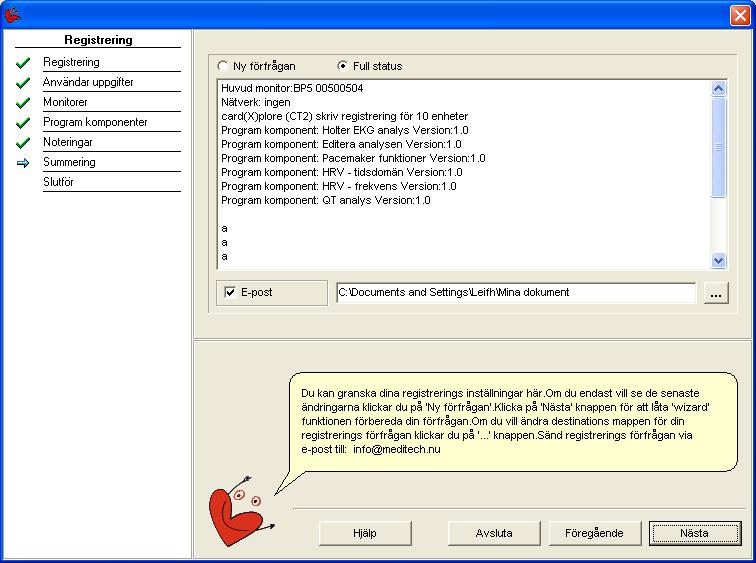
Task: Toggle the E-post checkbox
Action: coord(230,292)
